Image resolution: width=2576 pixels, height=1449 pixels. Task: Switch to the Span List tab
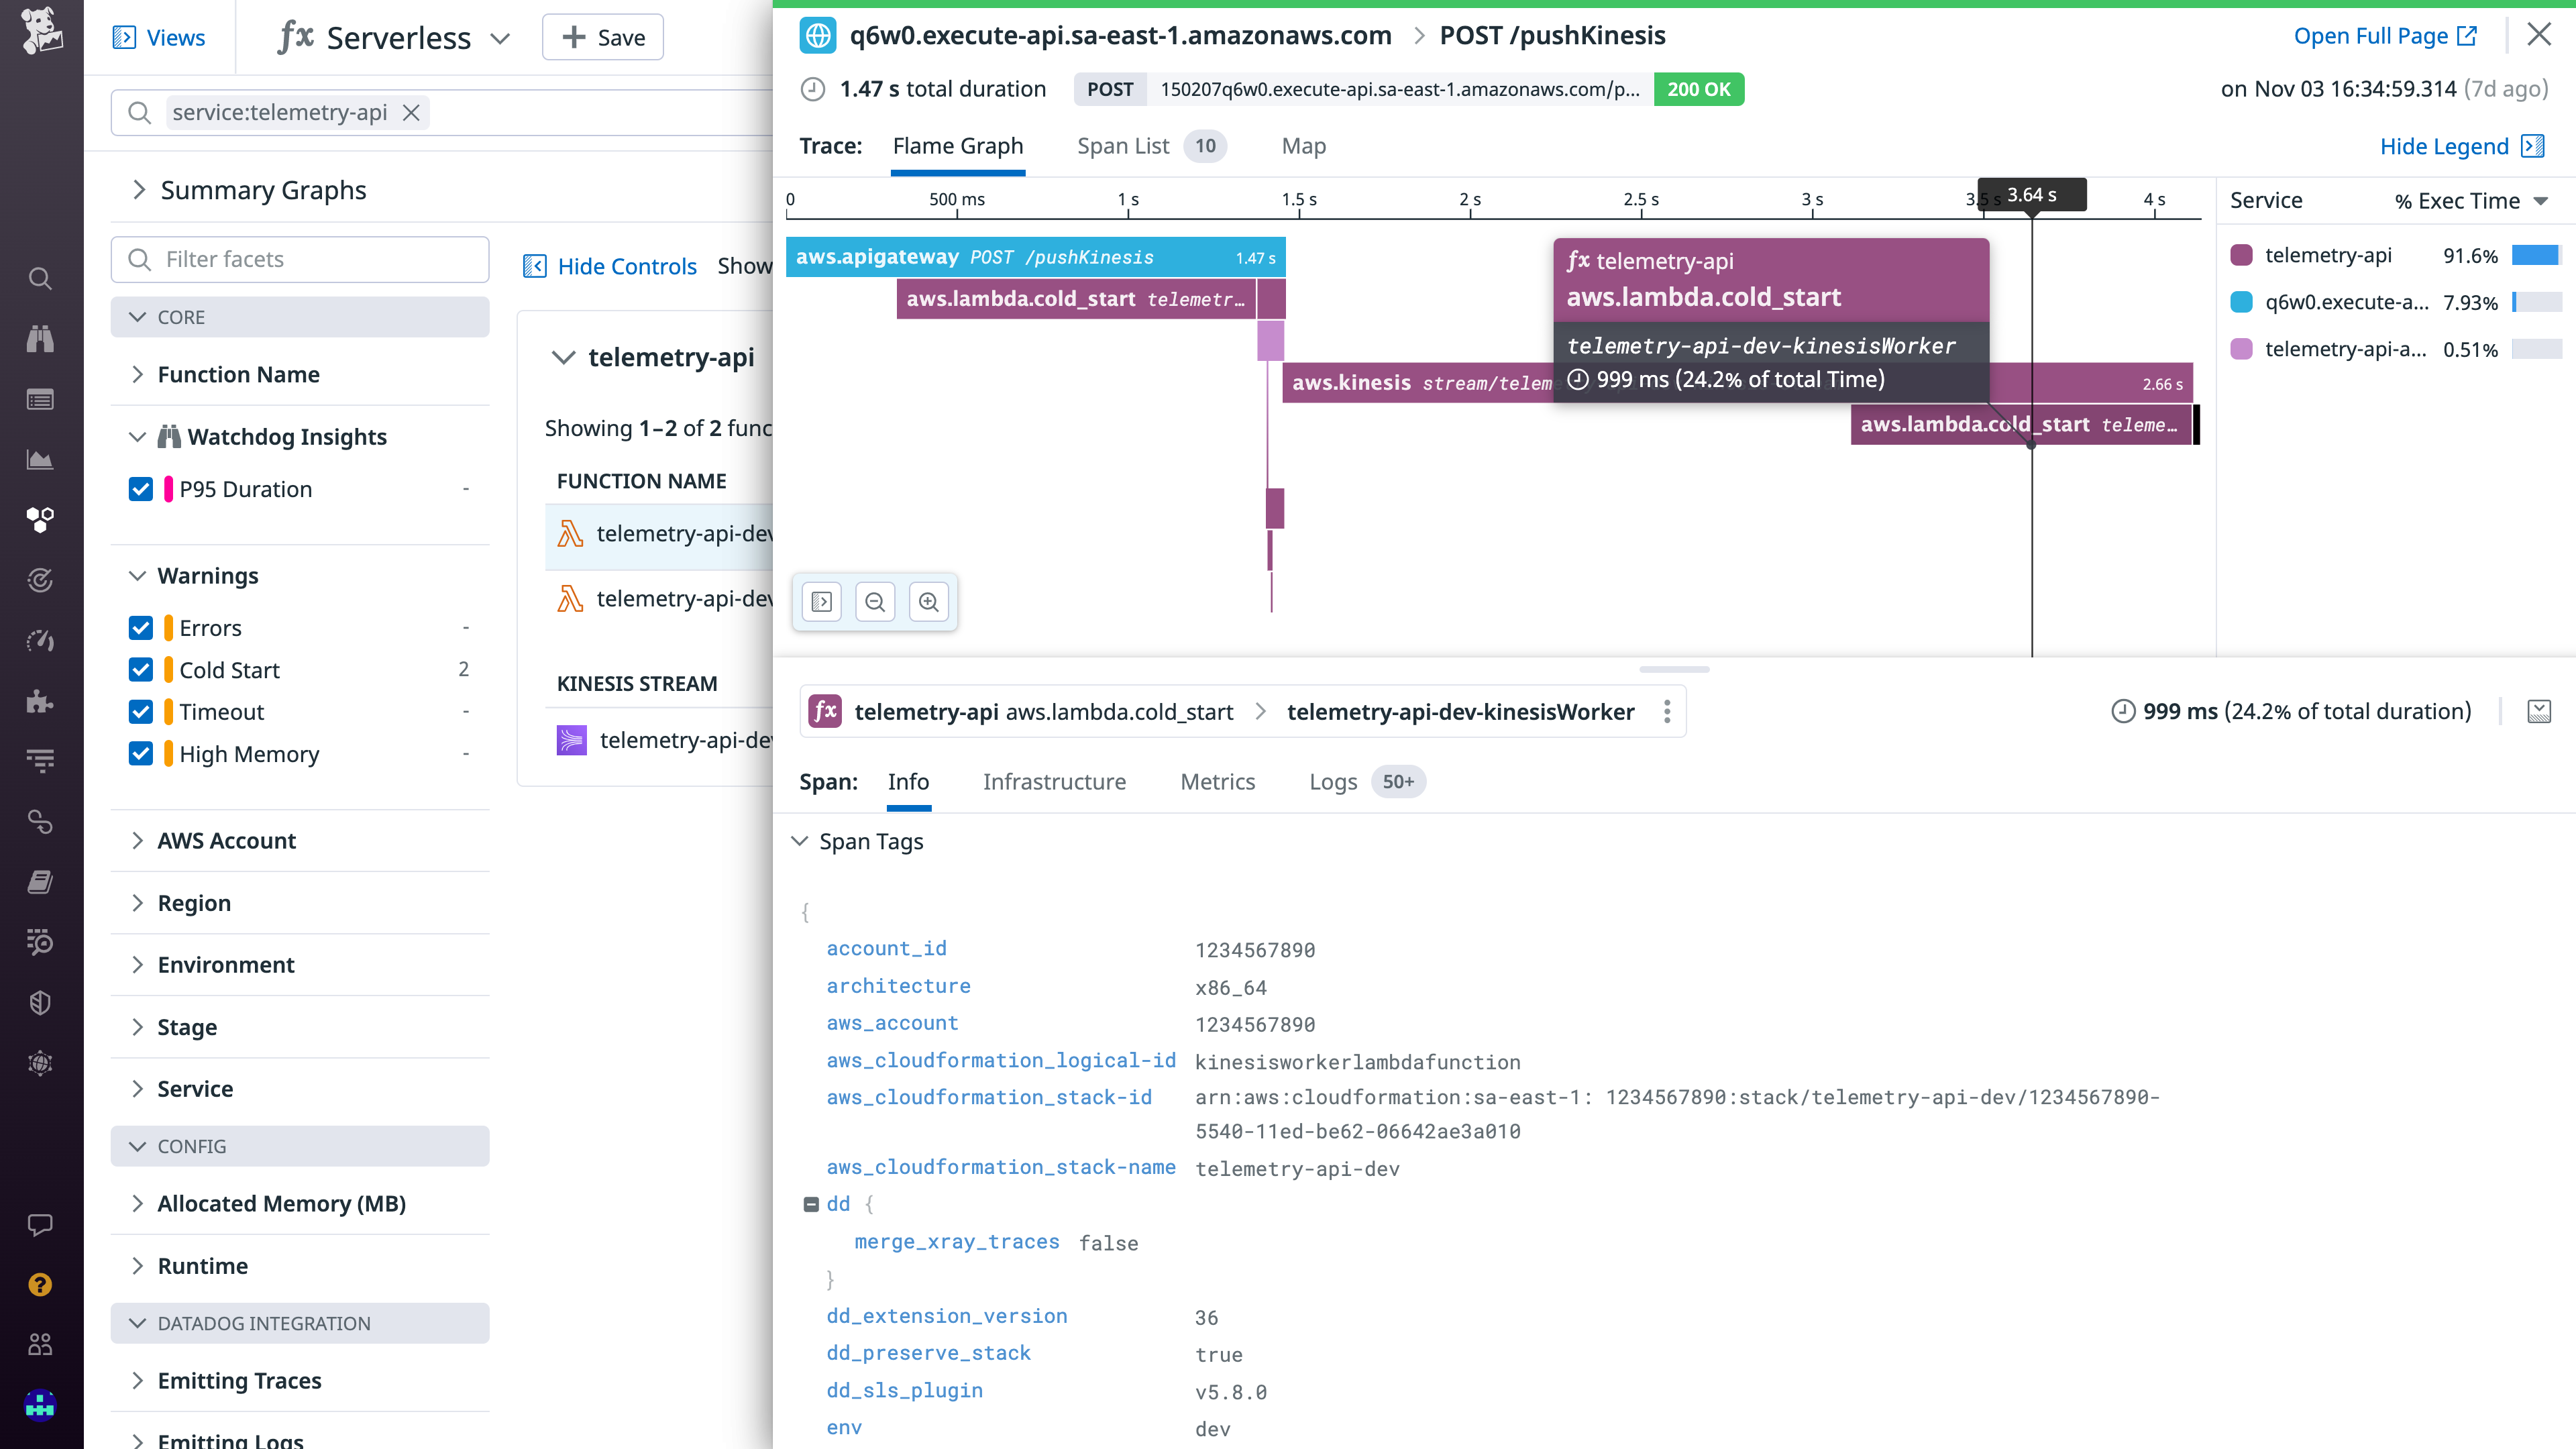click(x=1124, y=146)
